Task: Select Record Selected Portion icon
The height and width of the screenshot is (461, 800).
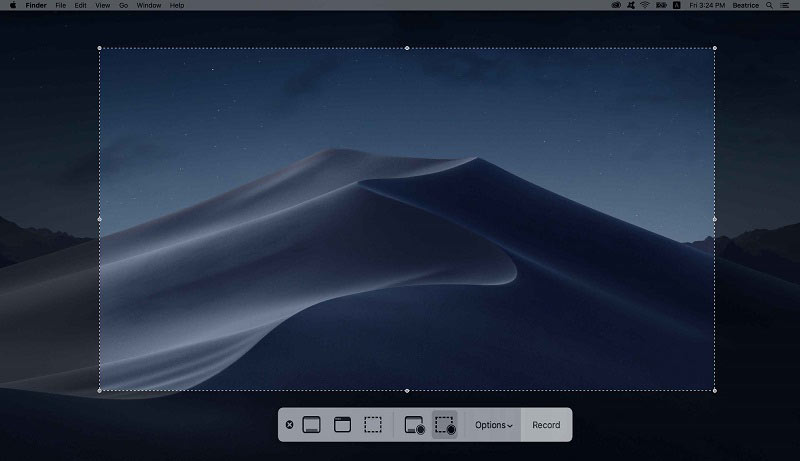Action: click(445, 425)
